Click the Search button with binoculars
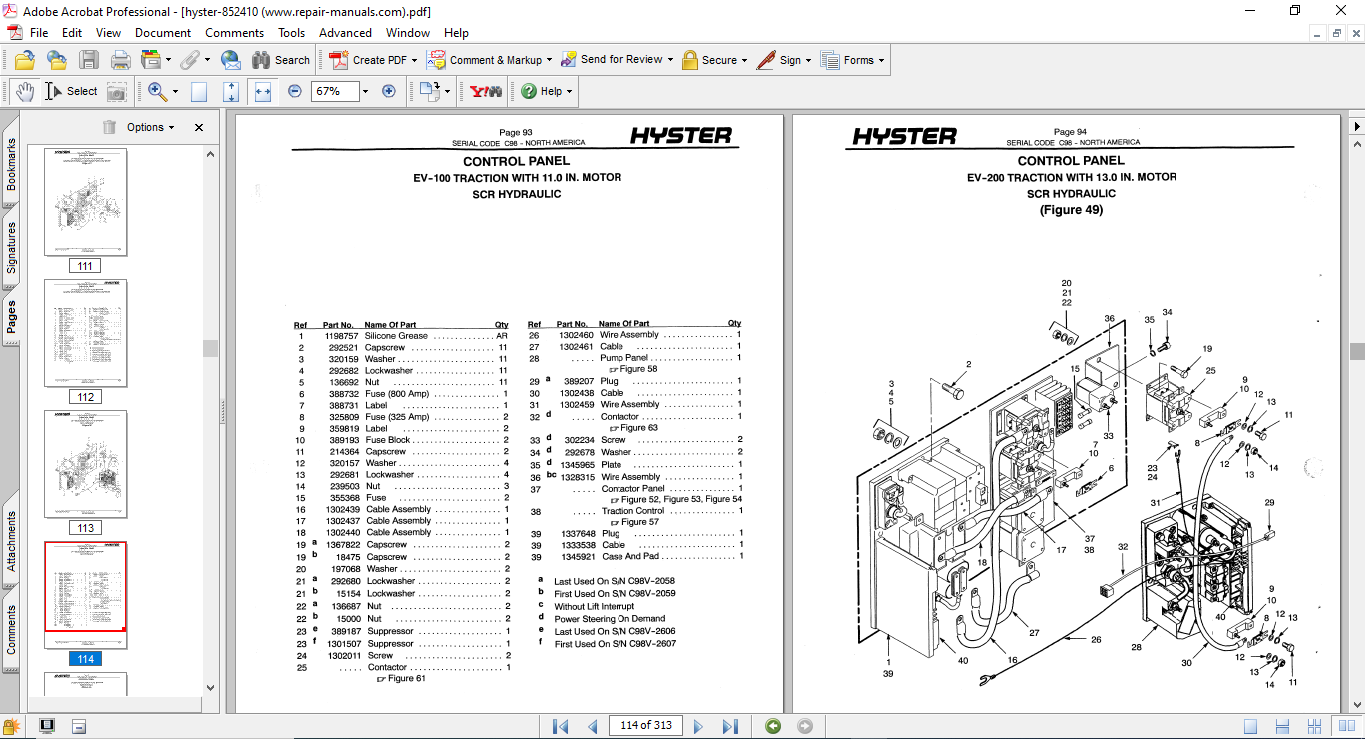Viewport: 1365px width, 739px height. [281, 60]
